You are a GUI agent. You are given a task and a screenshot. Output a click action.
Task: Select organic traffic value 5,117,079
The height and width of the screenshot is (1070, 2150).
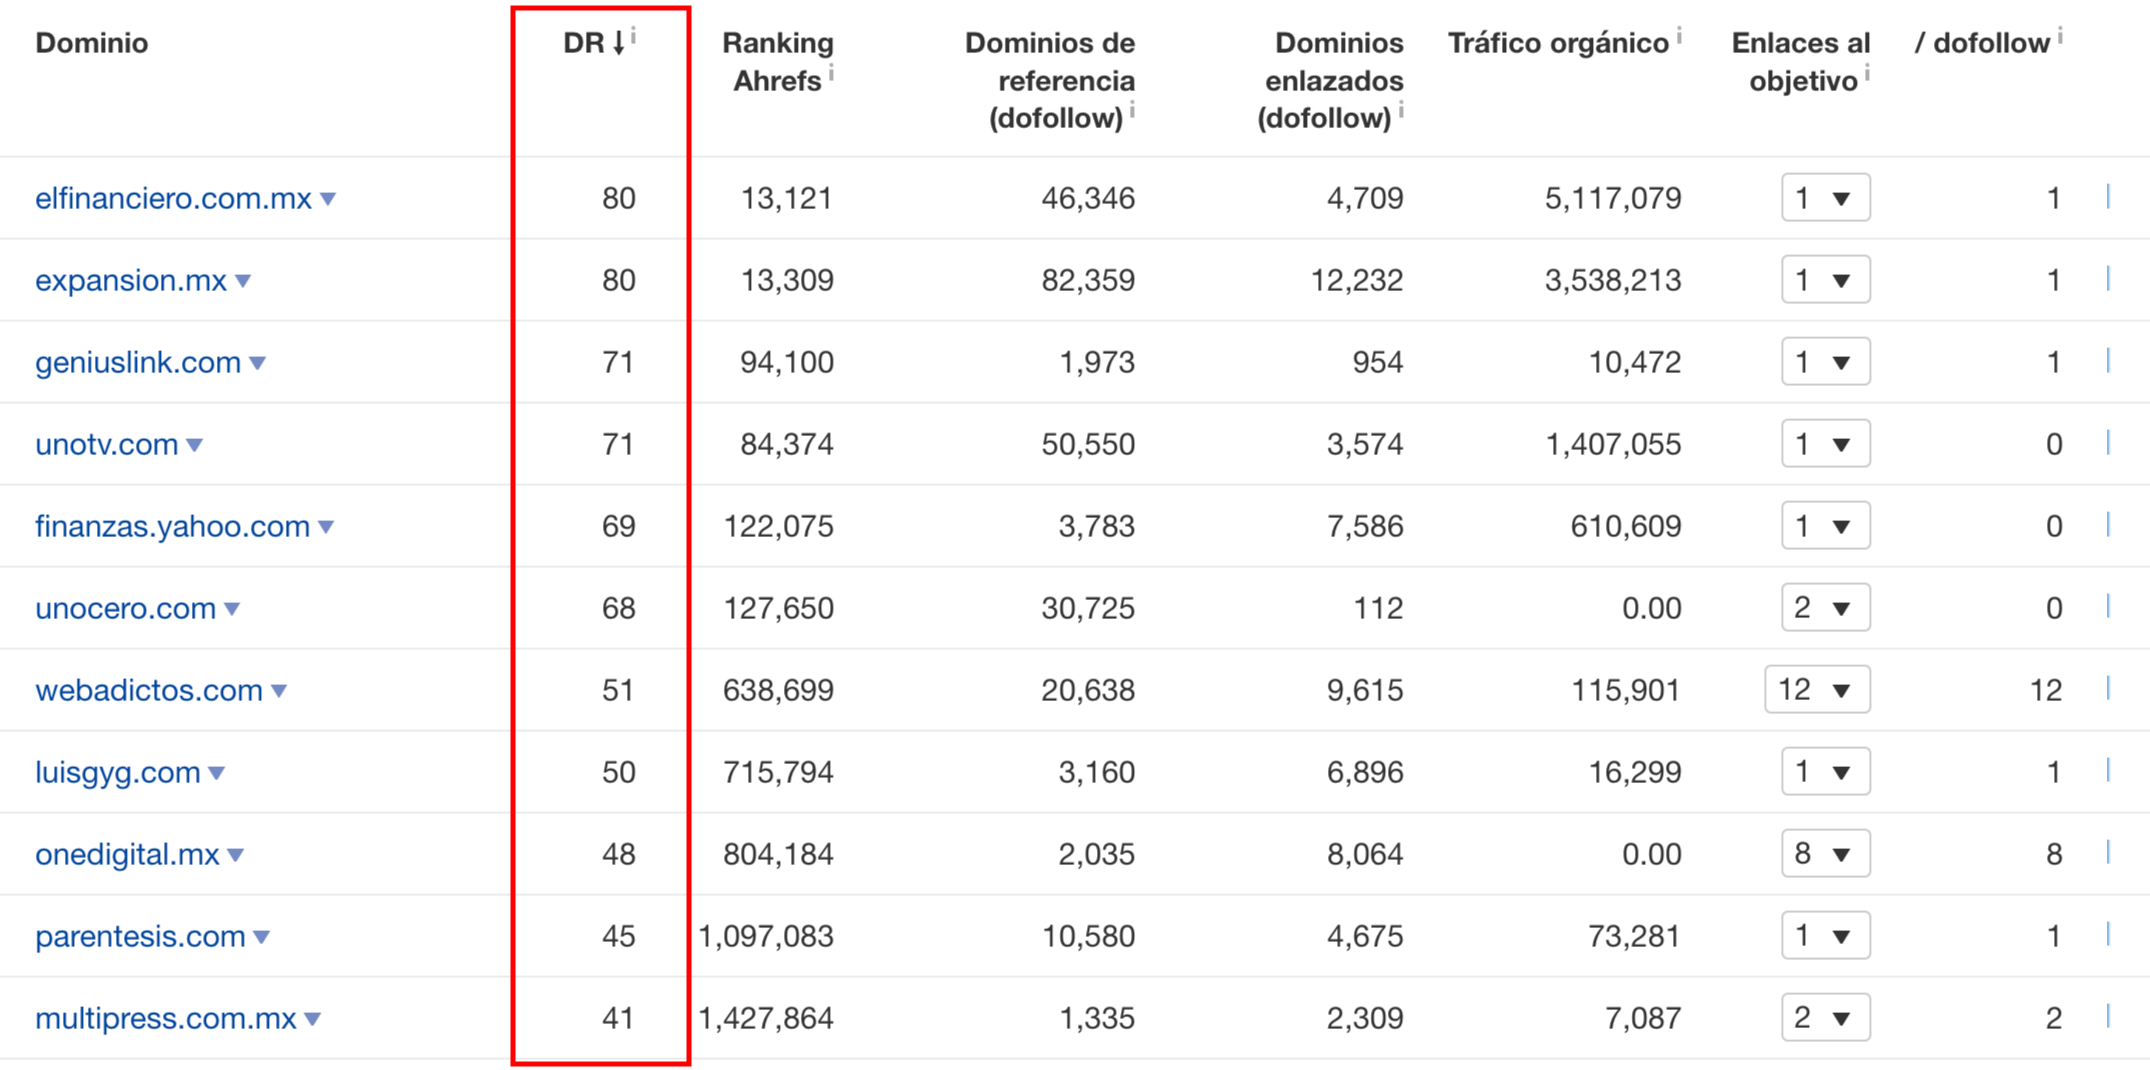click(x=1613, y=198)
